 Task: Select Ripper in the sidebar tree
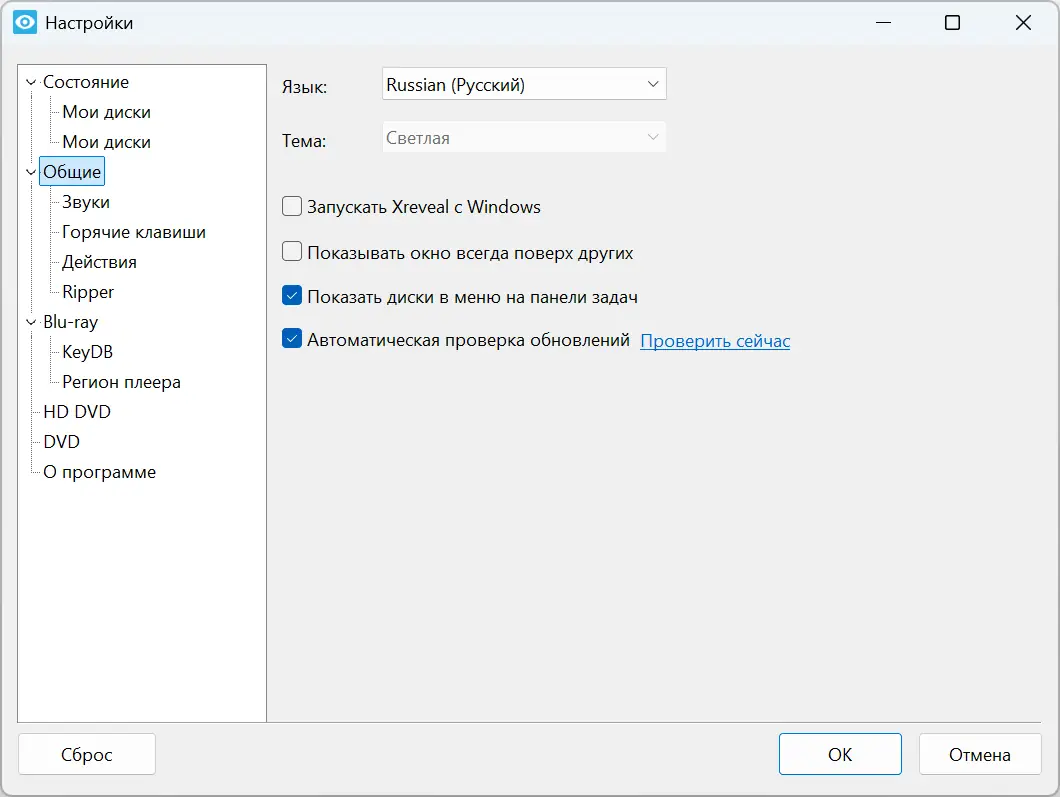tap(88, 292)
